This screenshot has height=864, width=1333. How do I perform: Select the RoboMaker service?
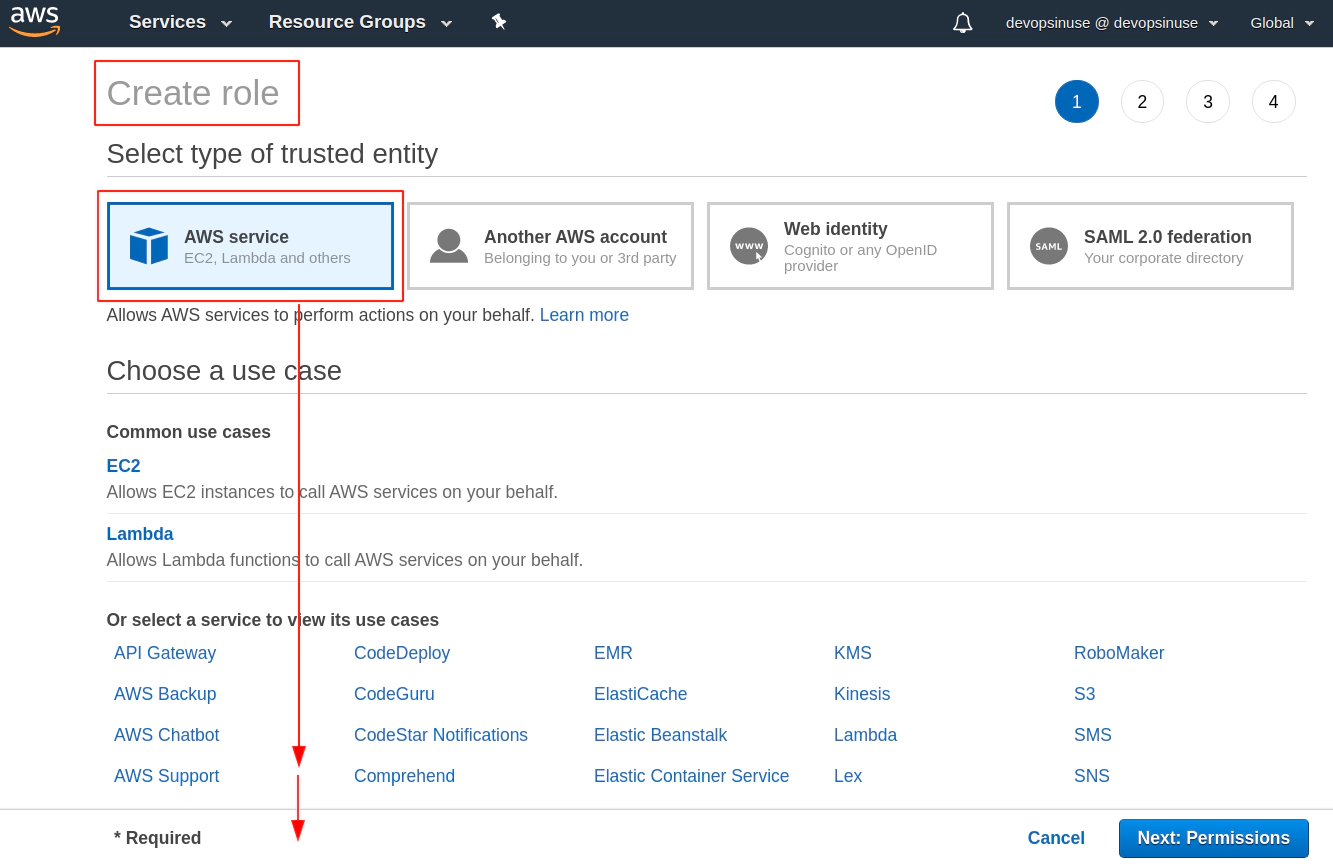coord(1119,653)
